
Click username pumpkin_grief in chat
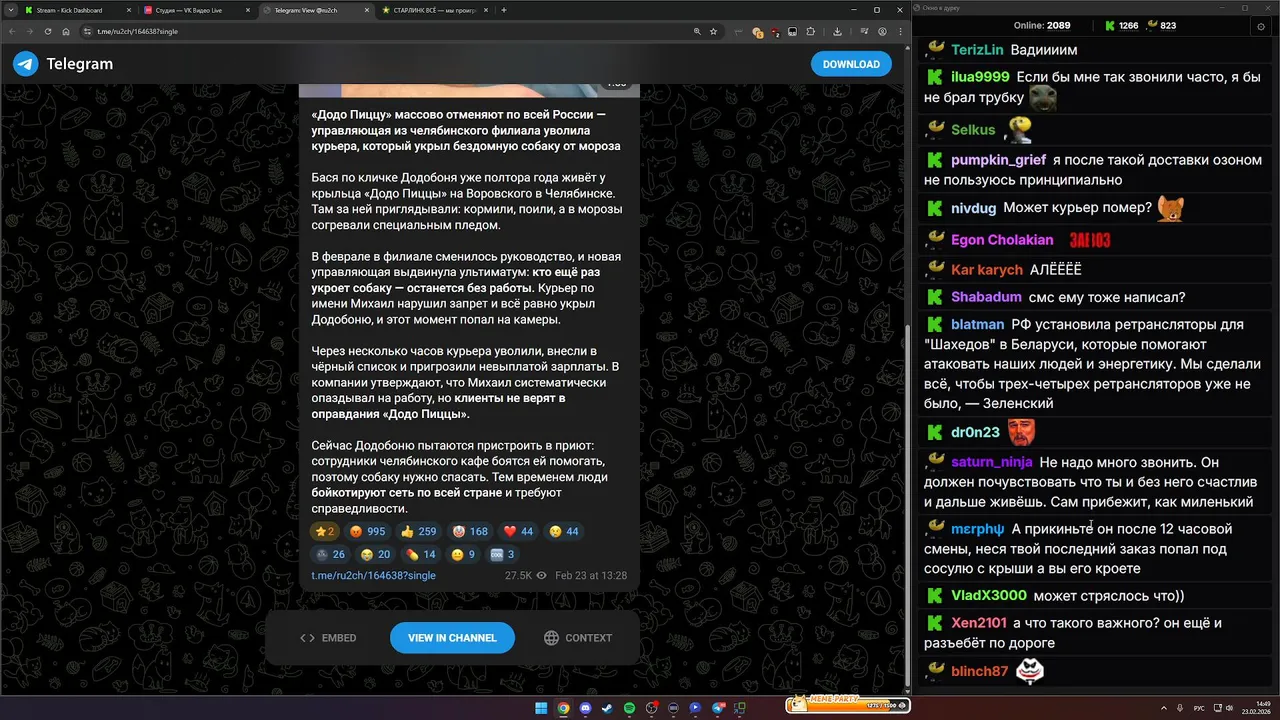click(998, 160)
